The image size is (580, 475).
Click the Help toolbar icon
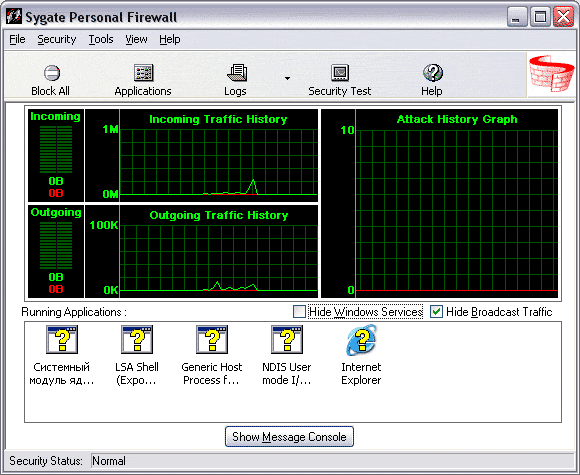(x=432, y=73)
